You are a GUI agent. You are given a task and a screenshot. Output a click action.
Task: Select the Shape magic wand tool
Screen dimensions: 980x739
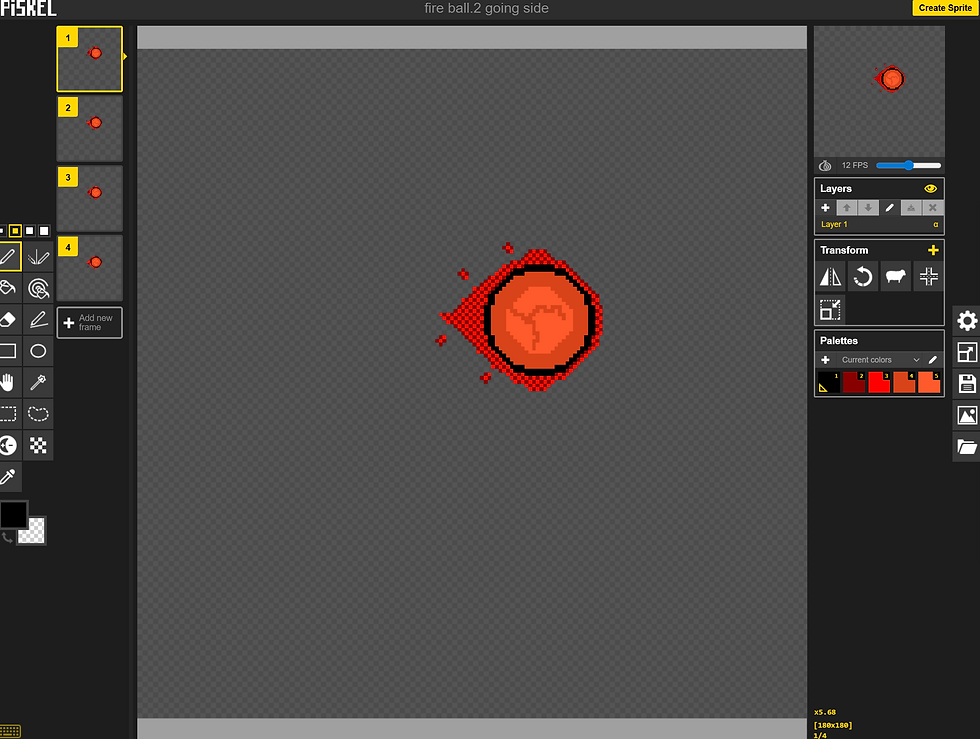38,382
